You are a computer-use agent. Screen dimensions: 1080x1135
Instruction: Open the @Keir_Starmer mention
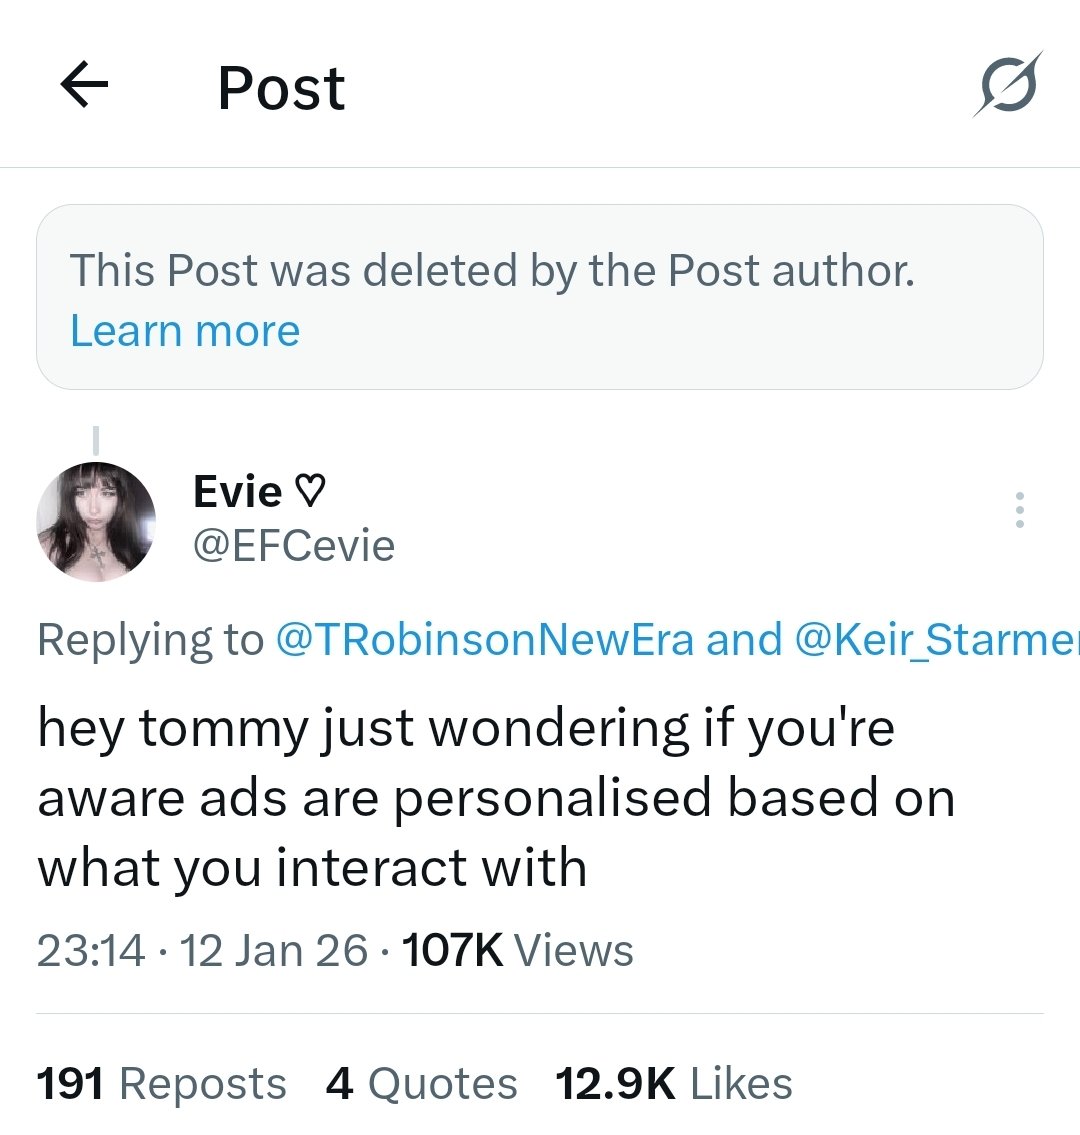(x=936, y=640)
